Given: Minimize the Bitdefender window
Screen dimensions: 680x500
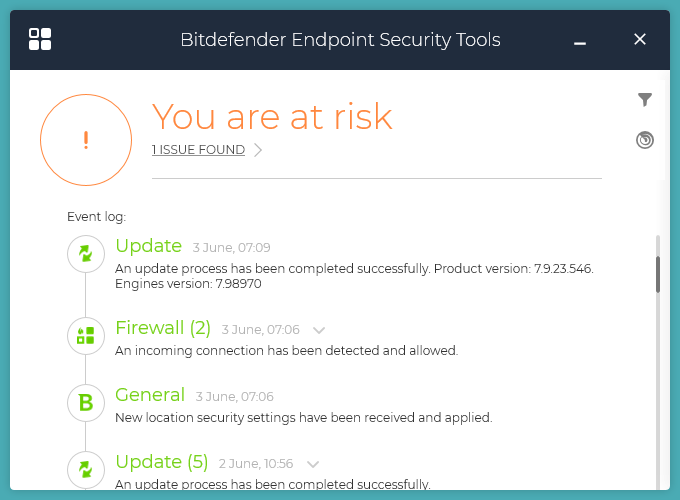Looking at the screenshot, I should coord(580,40).
